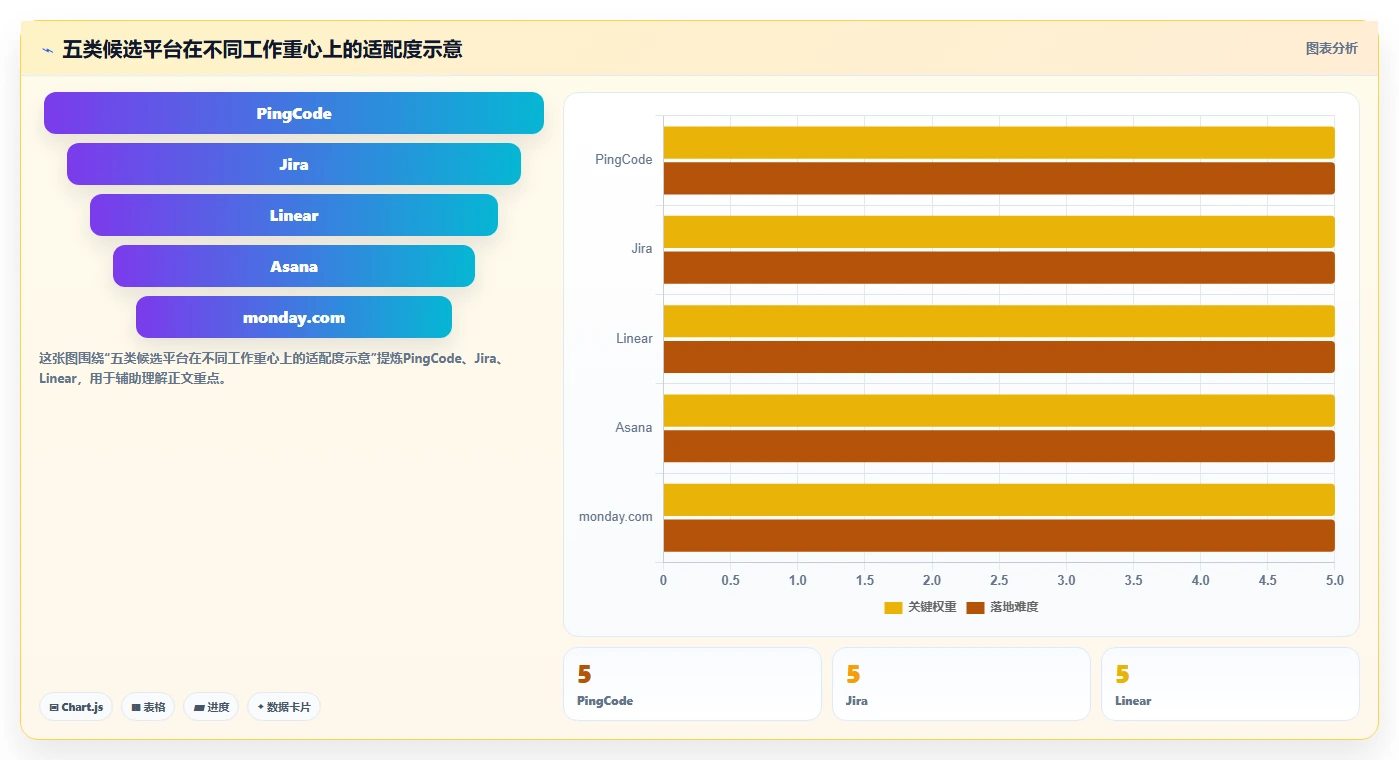
Task: Click Jira's yellow 关键权重 bar
Action: click(x=999, y=231)
